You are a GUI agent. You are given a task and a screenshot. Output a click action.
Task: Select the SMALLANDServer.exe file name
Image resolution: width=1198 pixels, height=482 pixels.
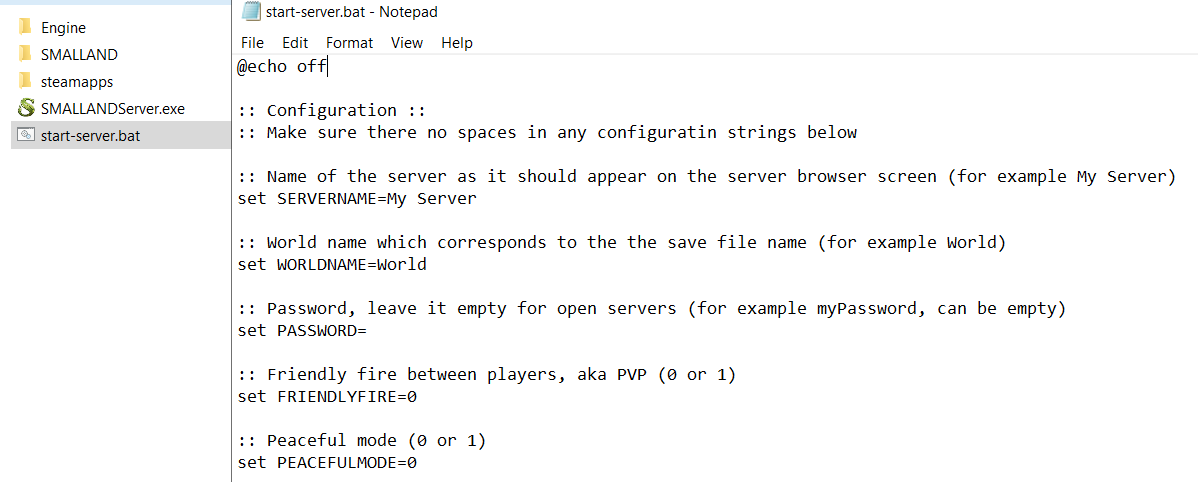[x=113, y=108]
